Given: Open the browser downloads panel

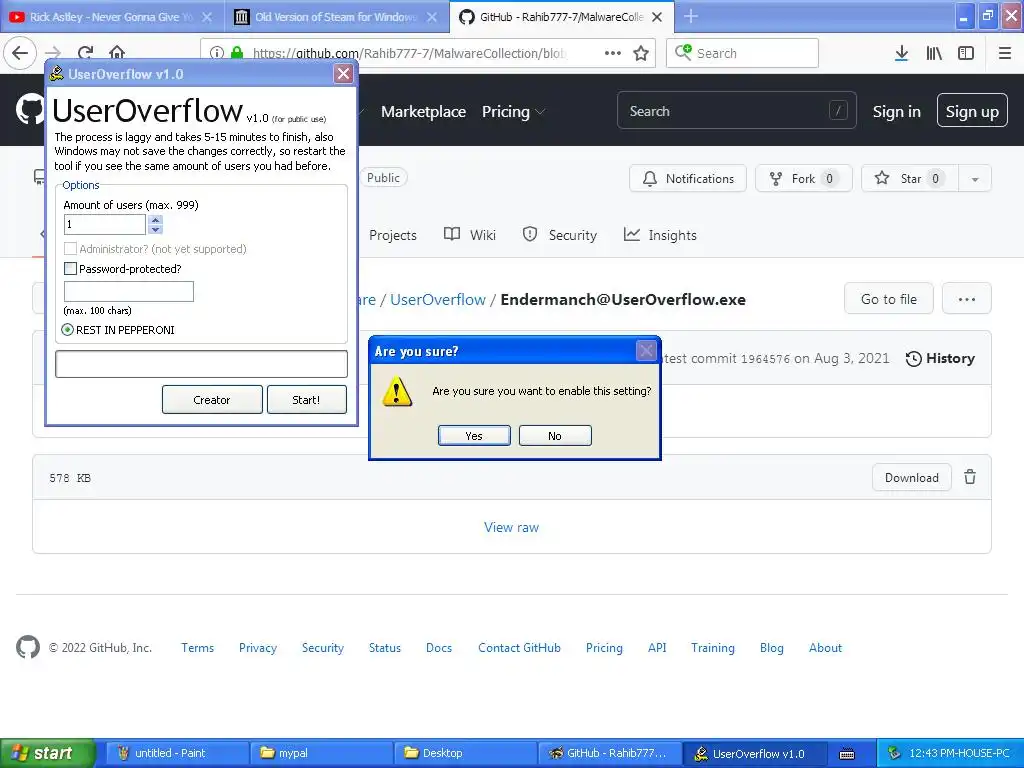Looking at the screenshot, I should point(901,53).
